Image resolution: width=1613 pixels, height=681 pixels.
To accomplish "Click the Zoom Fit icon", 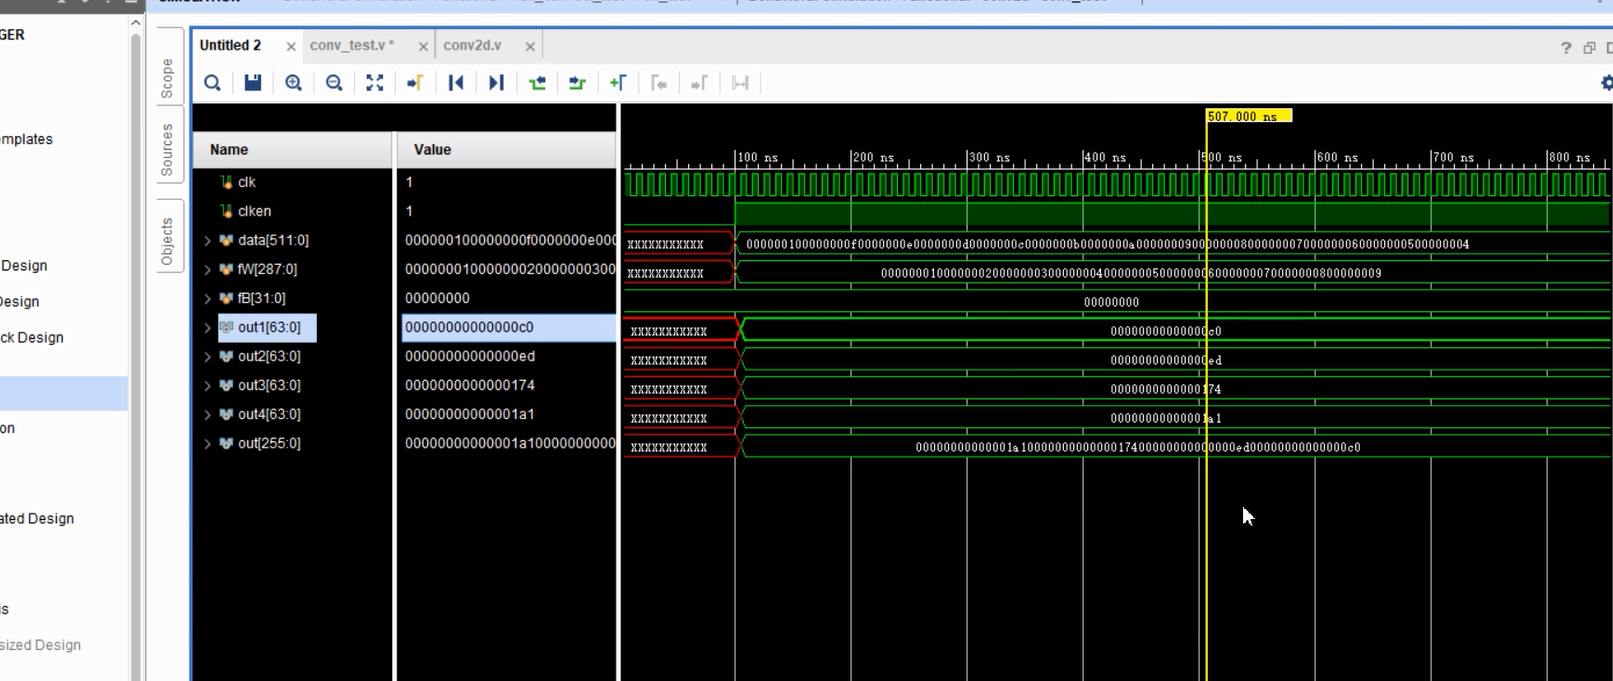I will (x=374, y=83).
